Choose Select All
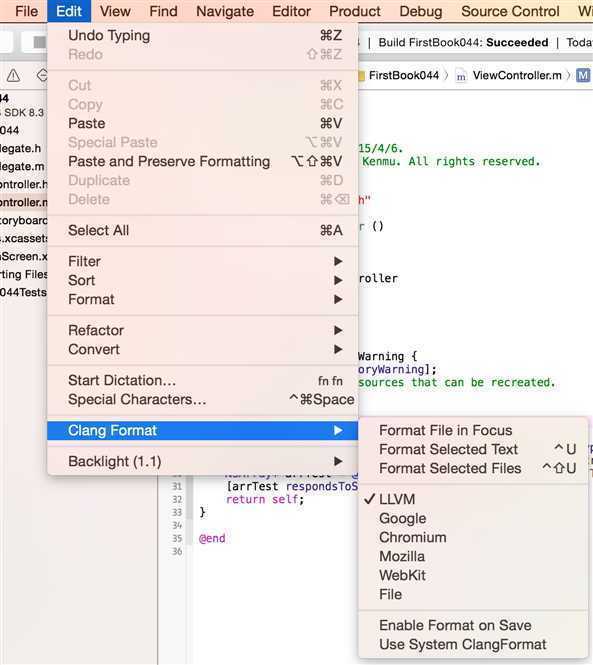593x665 pixels. tap(203, 230)
